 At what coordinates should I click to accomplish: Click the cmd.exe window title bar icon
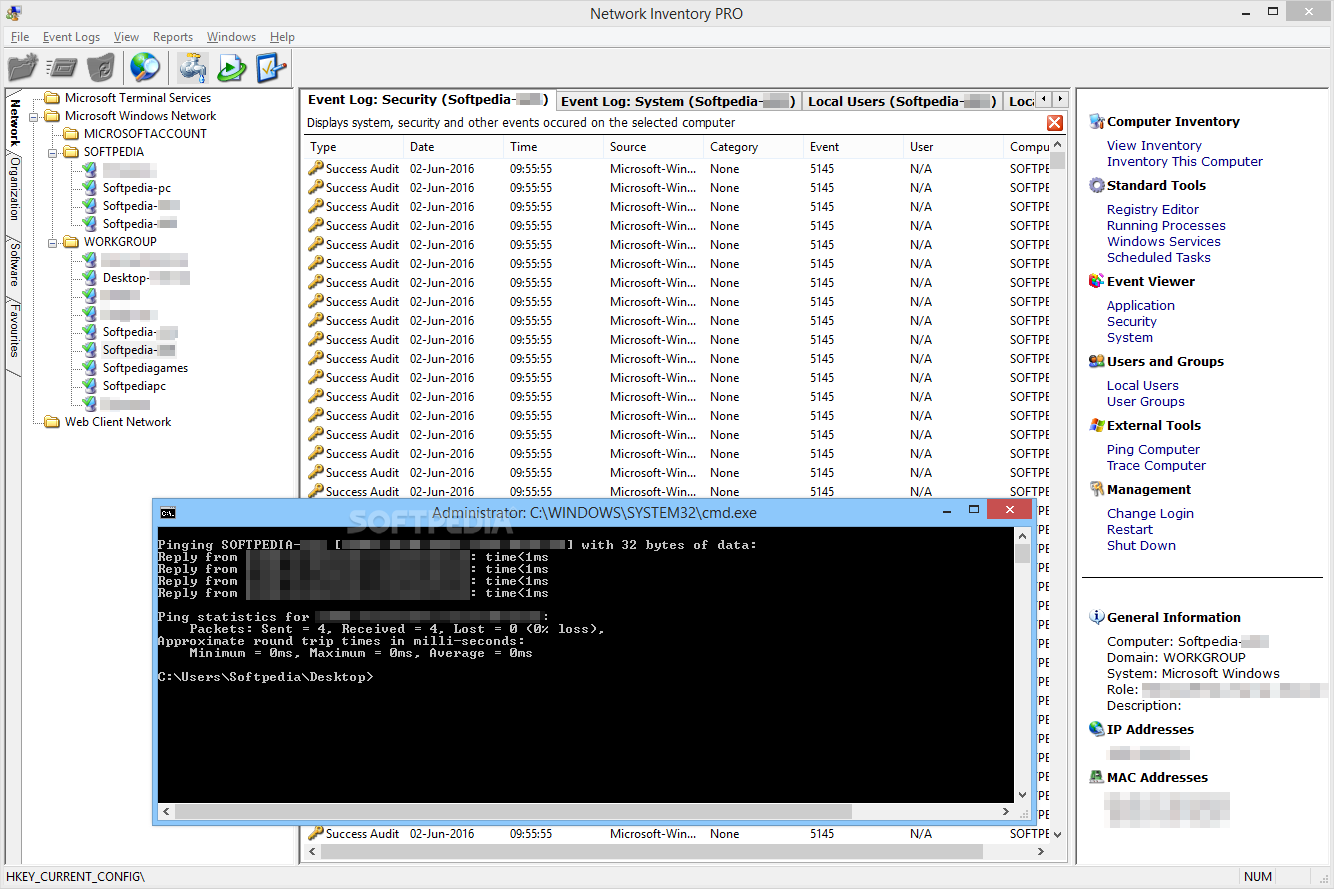point(168,513)
